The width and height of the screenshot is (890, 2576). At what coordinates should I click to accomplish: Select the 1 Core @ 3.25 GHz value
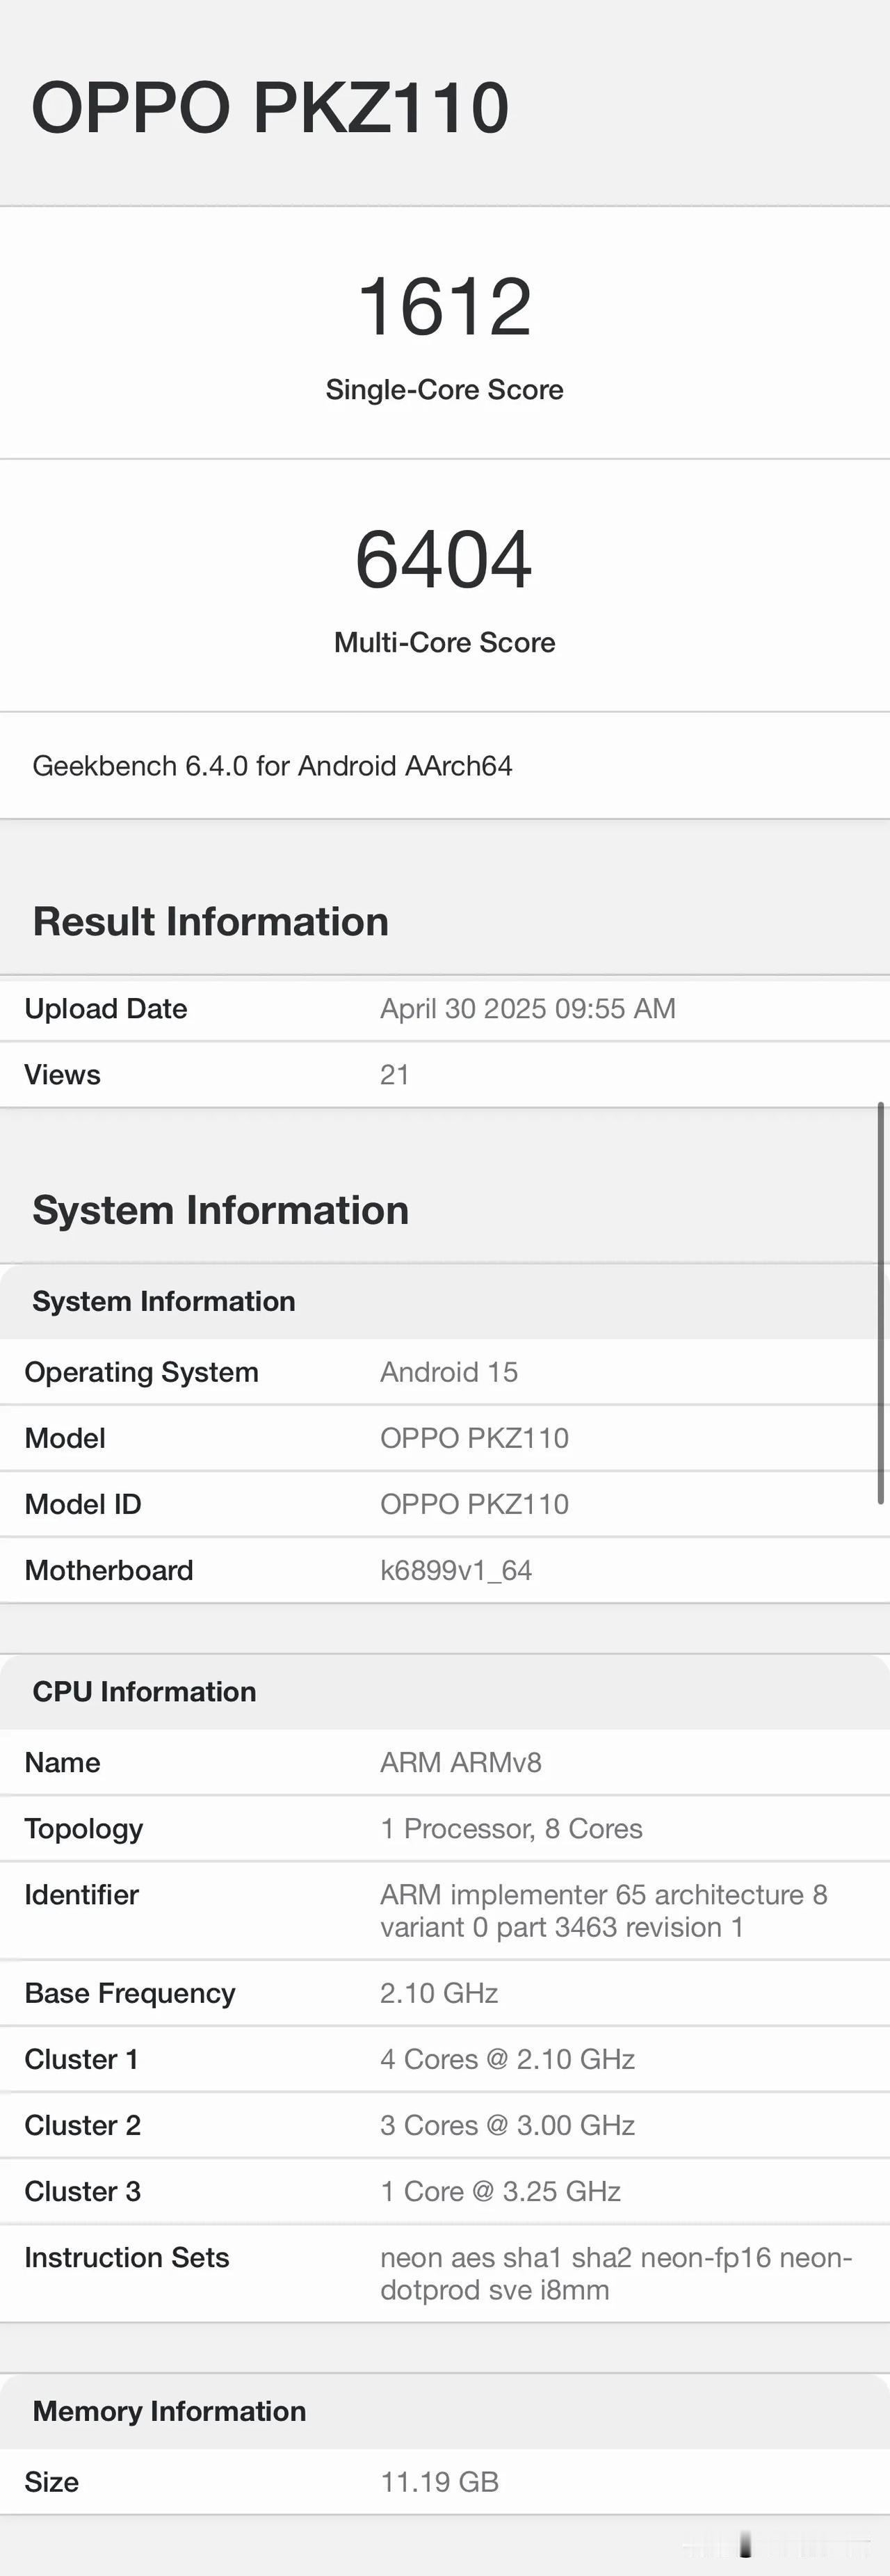click(x=500, y=2191)
